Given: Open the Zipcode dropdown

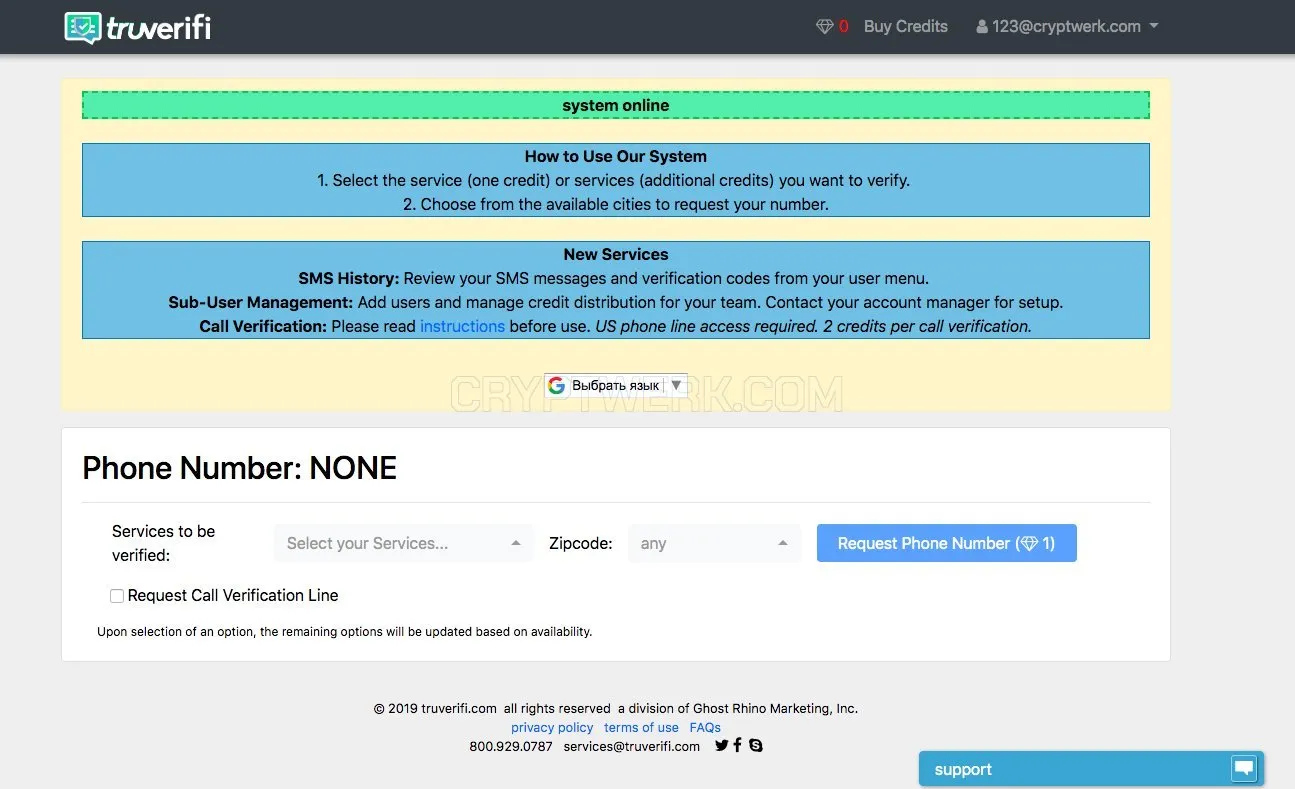Looking at the screenshot, I should click(x=714, y=543).
